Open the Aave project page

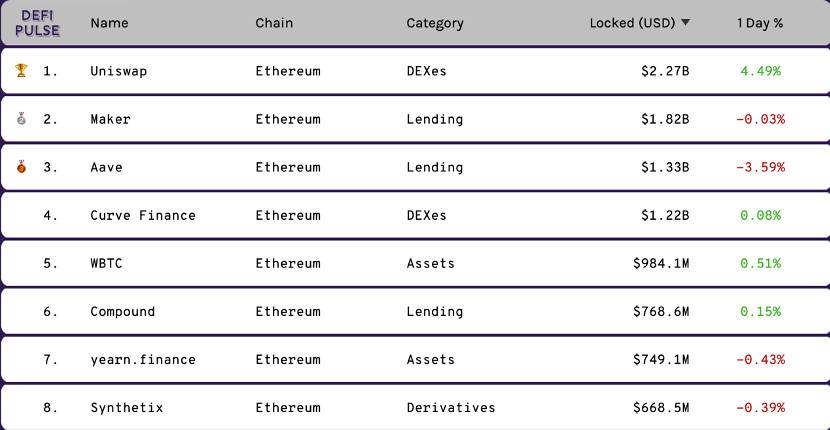pyautogui.click(x=106, y=167)
